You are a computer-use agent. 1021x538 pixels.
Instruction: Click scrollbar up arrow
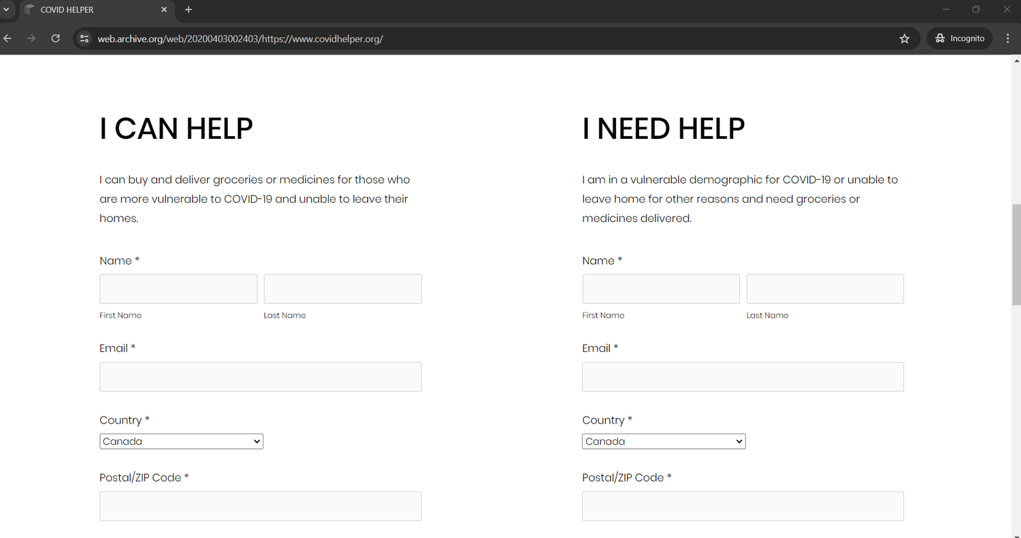point(1016,61)
